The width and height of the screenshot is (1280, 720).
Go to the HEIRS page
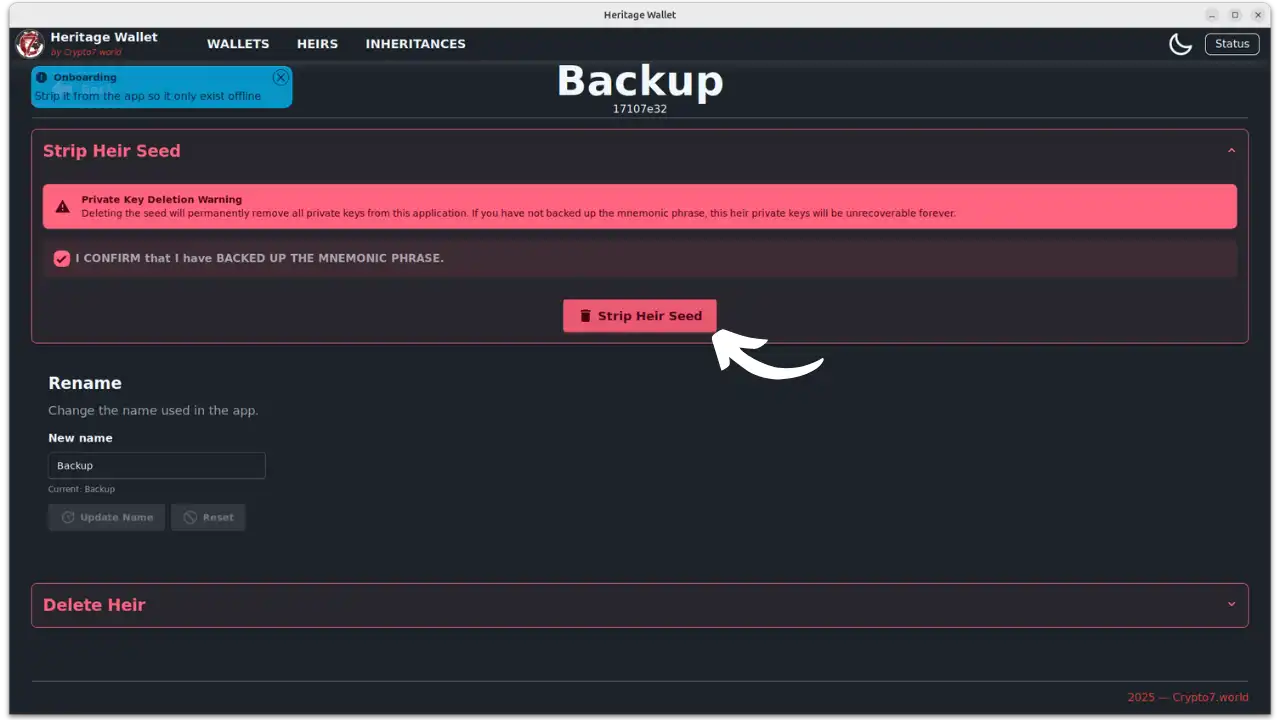click(317, 44)
